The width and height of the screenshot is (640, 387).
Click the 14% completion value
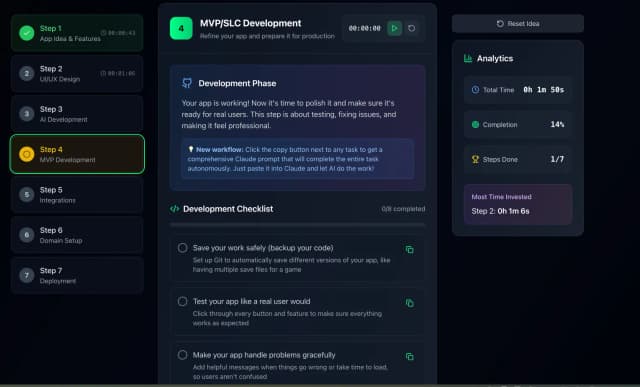(557, 125)
